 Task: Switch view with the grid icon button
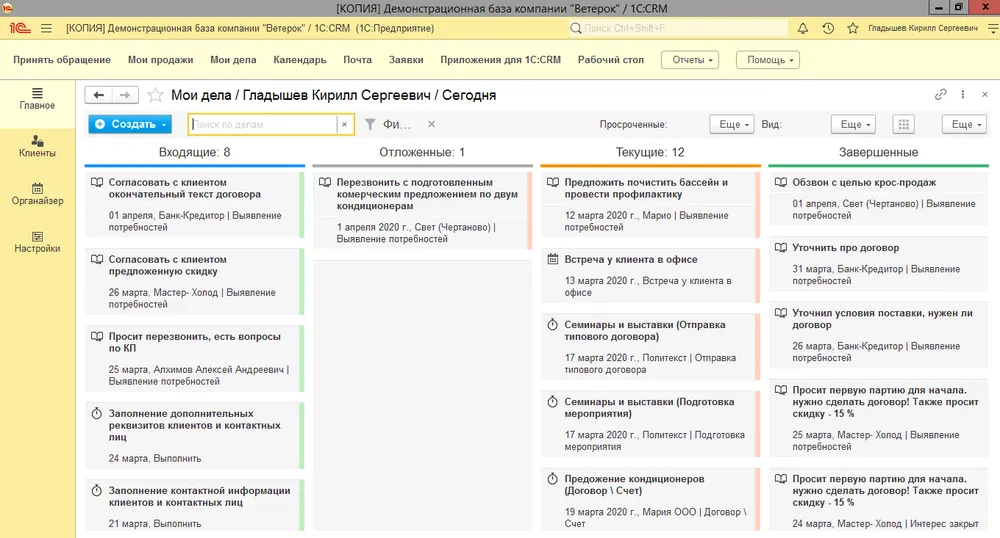click(904, 124)
